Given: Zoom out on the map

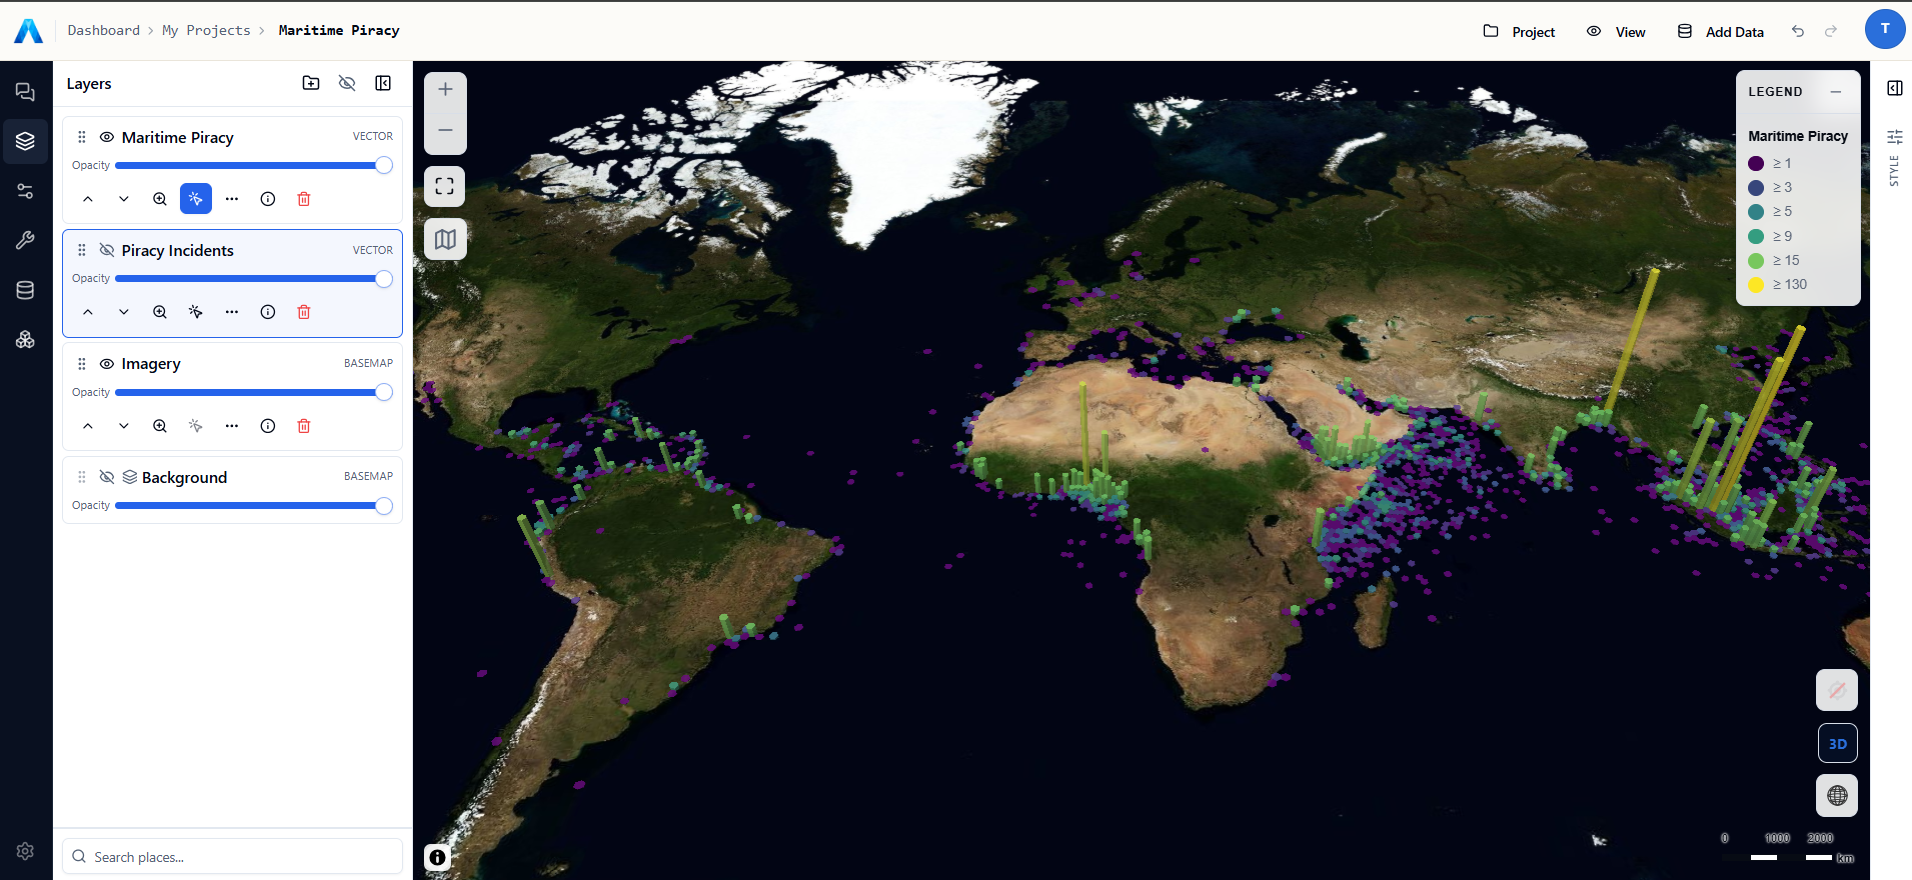Looking at the screenshot, I should tap(445, 131).
